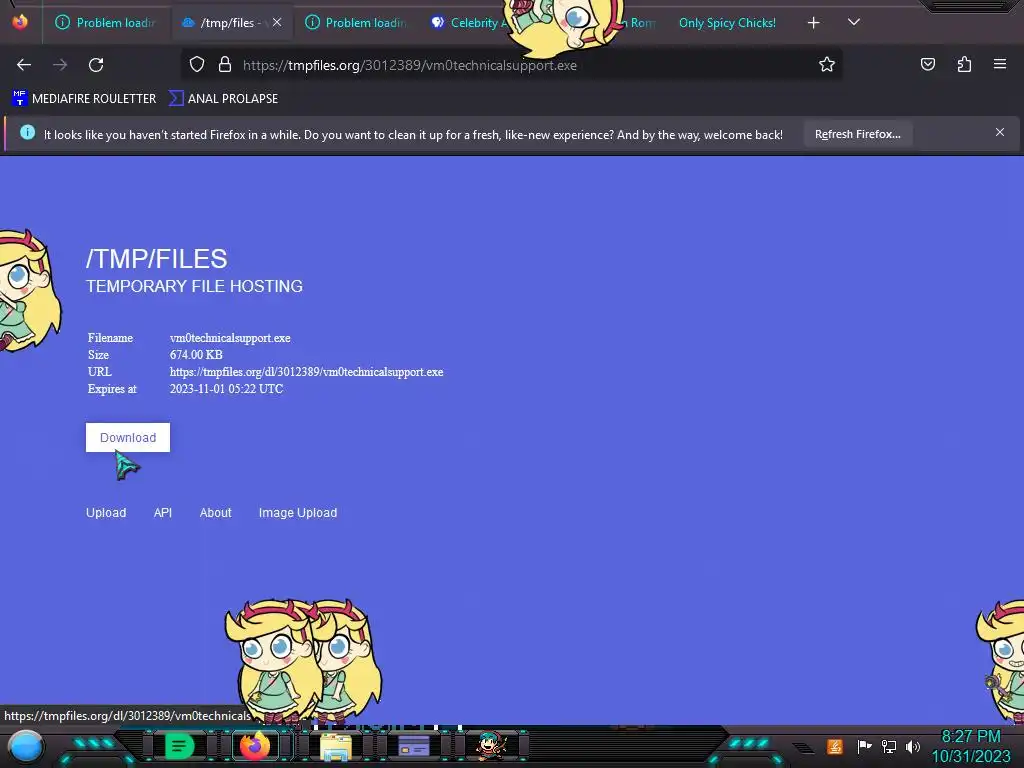The image size is (1024, 768).
Task: Open the API link
Action: point(163,513)
